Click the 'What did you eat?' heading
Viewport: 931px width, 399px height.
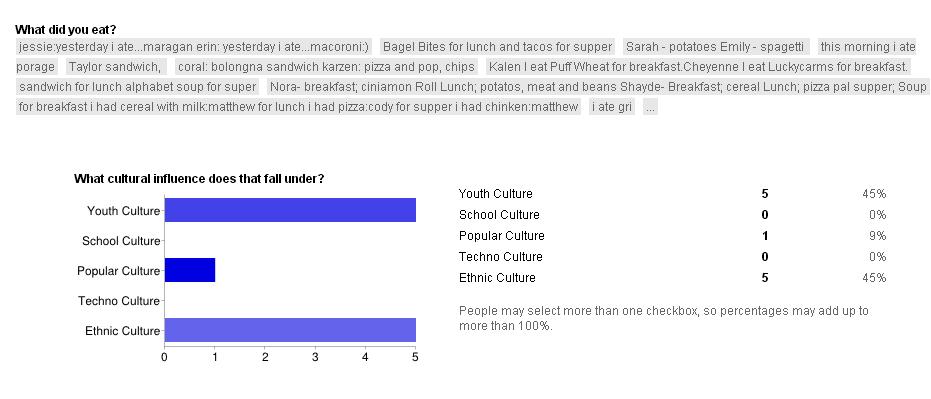(x=65, y=30)
